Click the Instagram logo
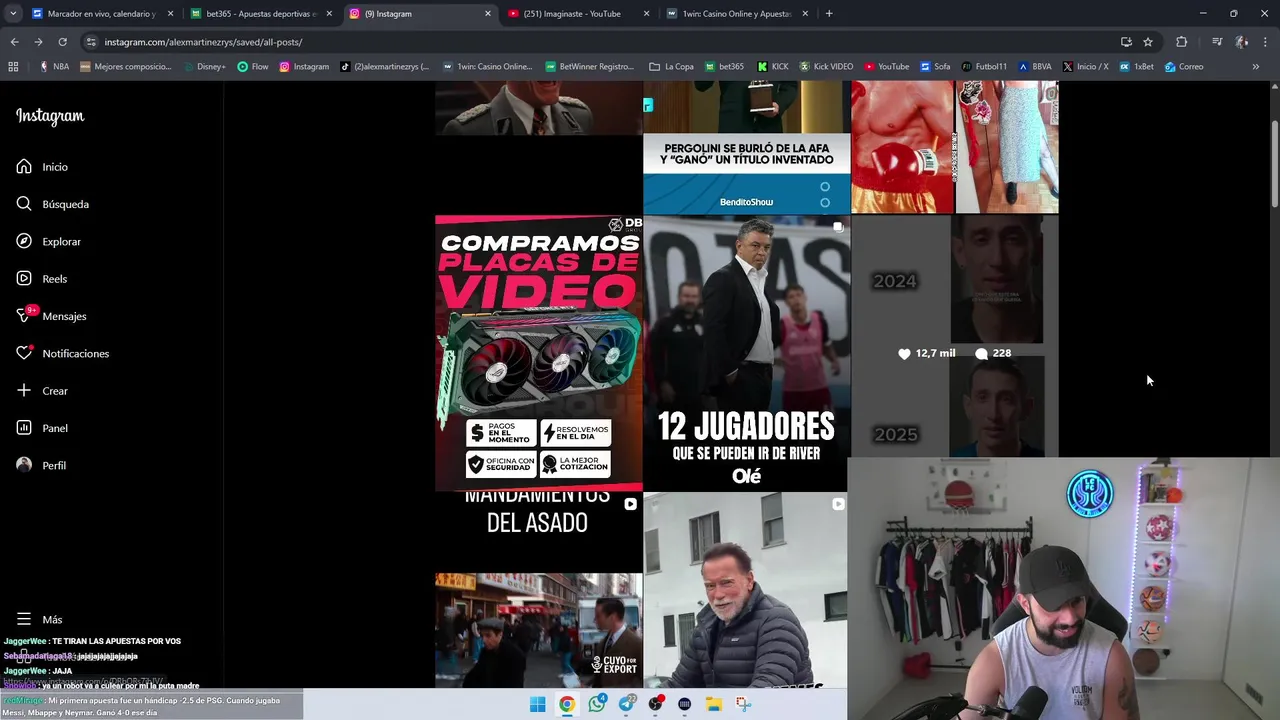Screen dimensions: 1280x720 [50, 116]
